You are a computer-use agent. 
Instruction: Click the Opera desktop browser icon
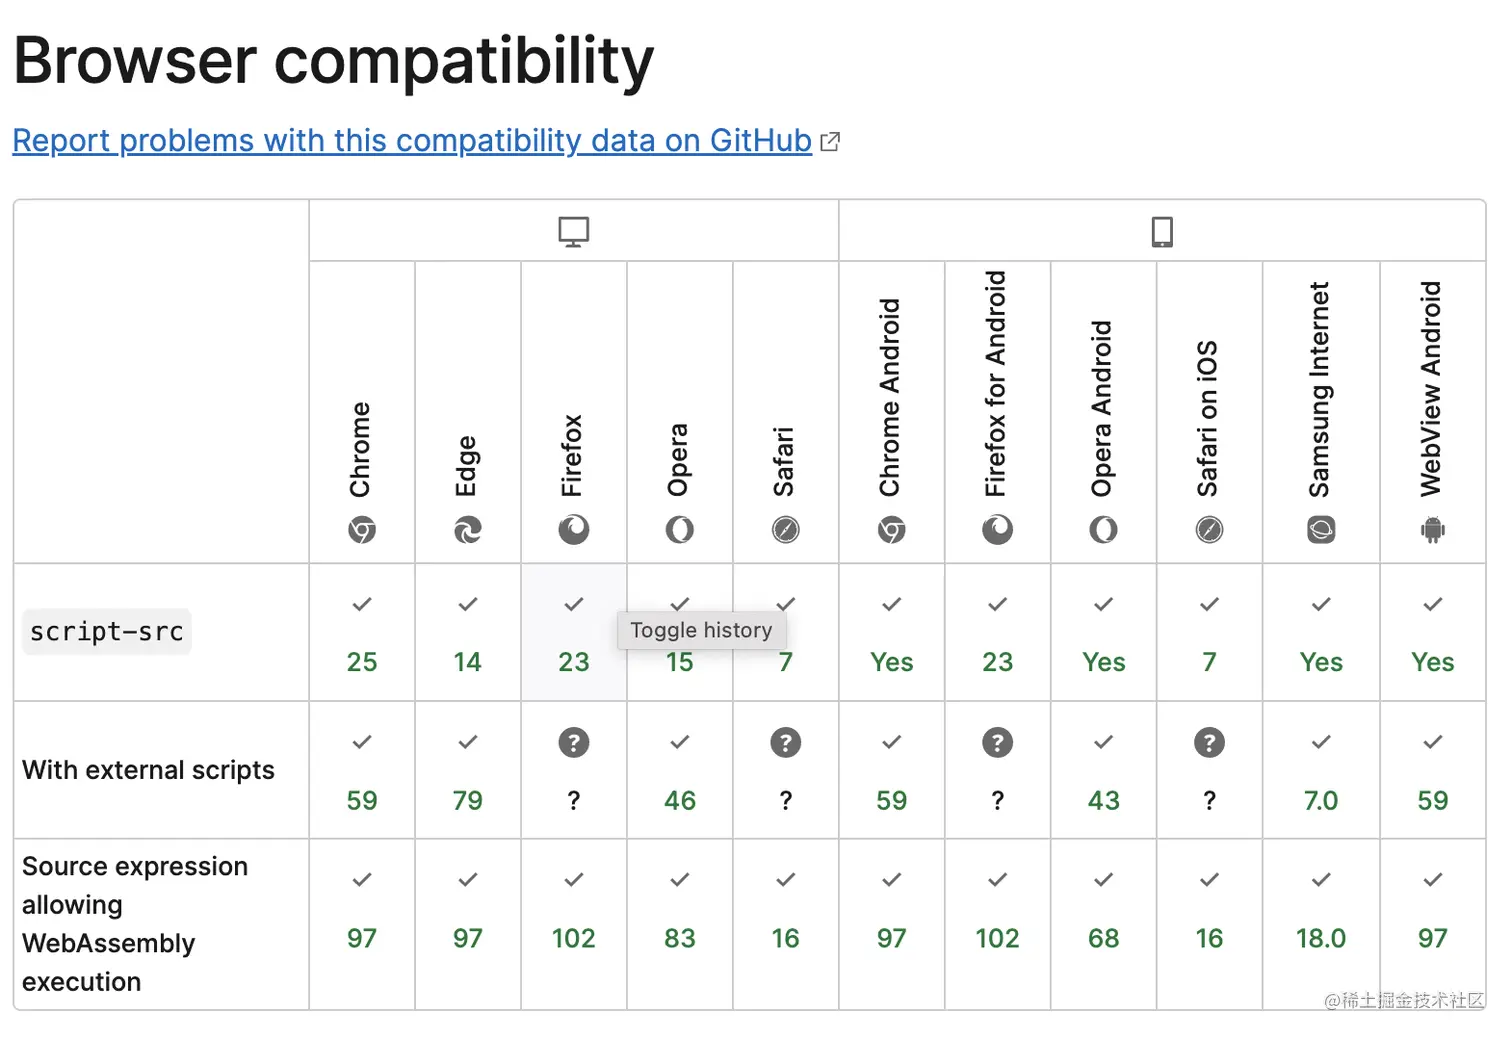[x=679, y=530]
